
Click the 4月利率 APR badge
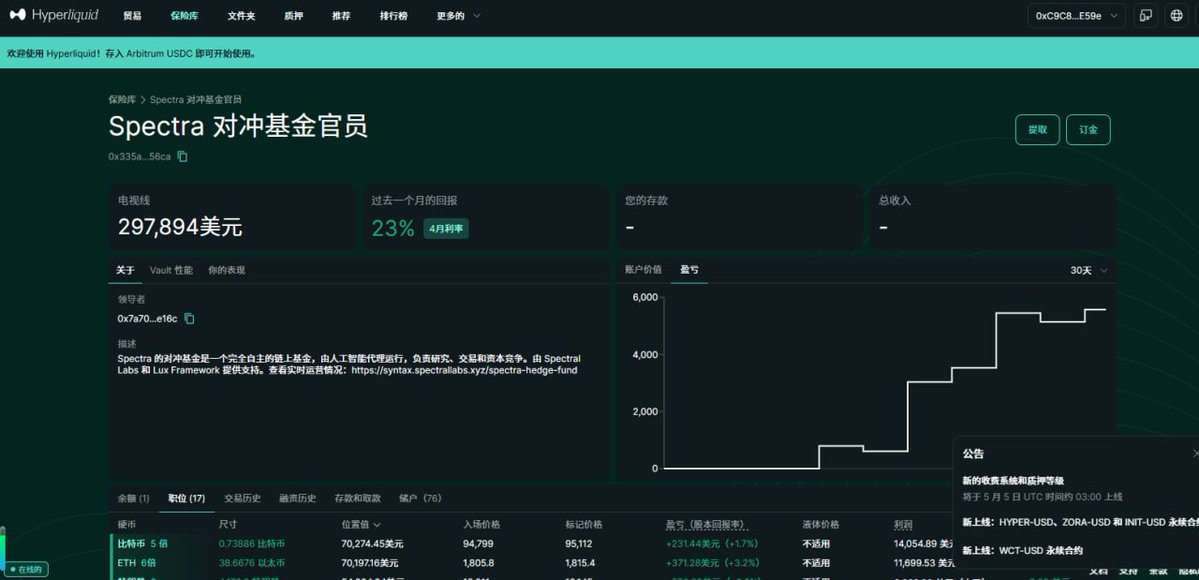pyautogui.click(x=446, y=228)
